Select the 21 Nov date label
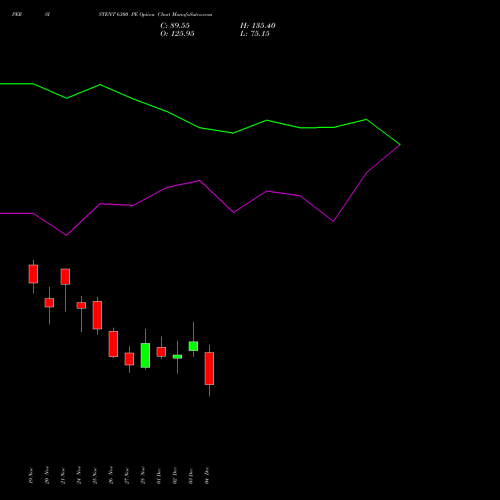Viewport: 500px width, 500px height. coord(63,475)
